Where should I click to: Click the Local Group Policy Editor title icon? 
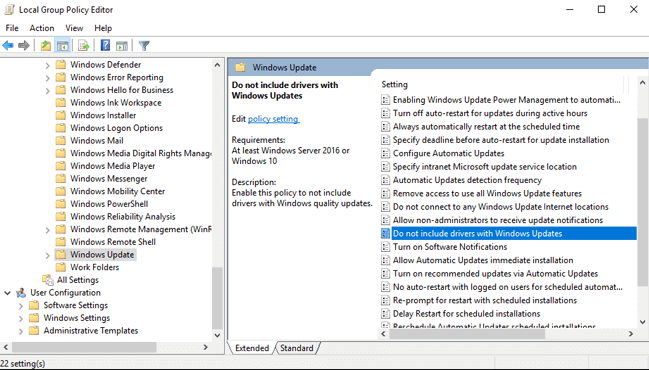tap(9, 9)
